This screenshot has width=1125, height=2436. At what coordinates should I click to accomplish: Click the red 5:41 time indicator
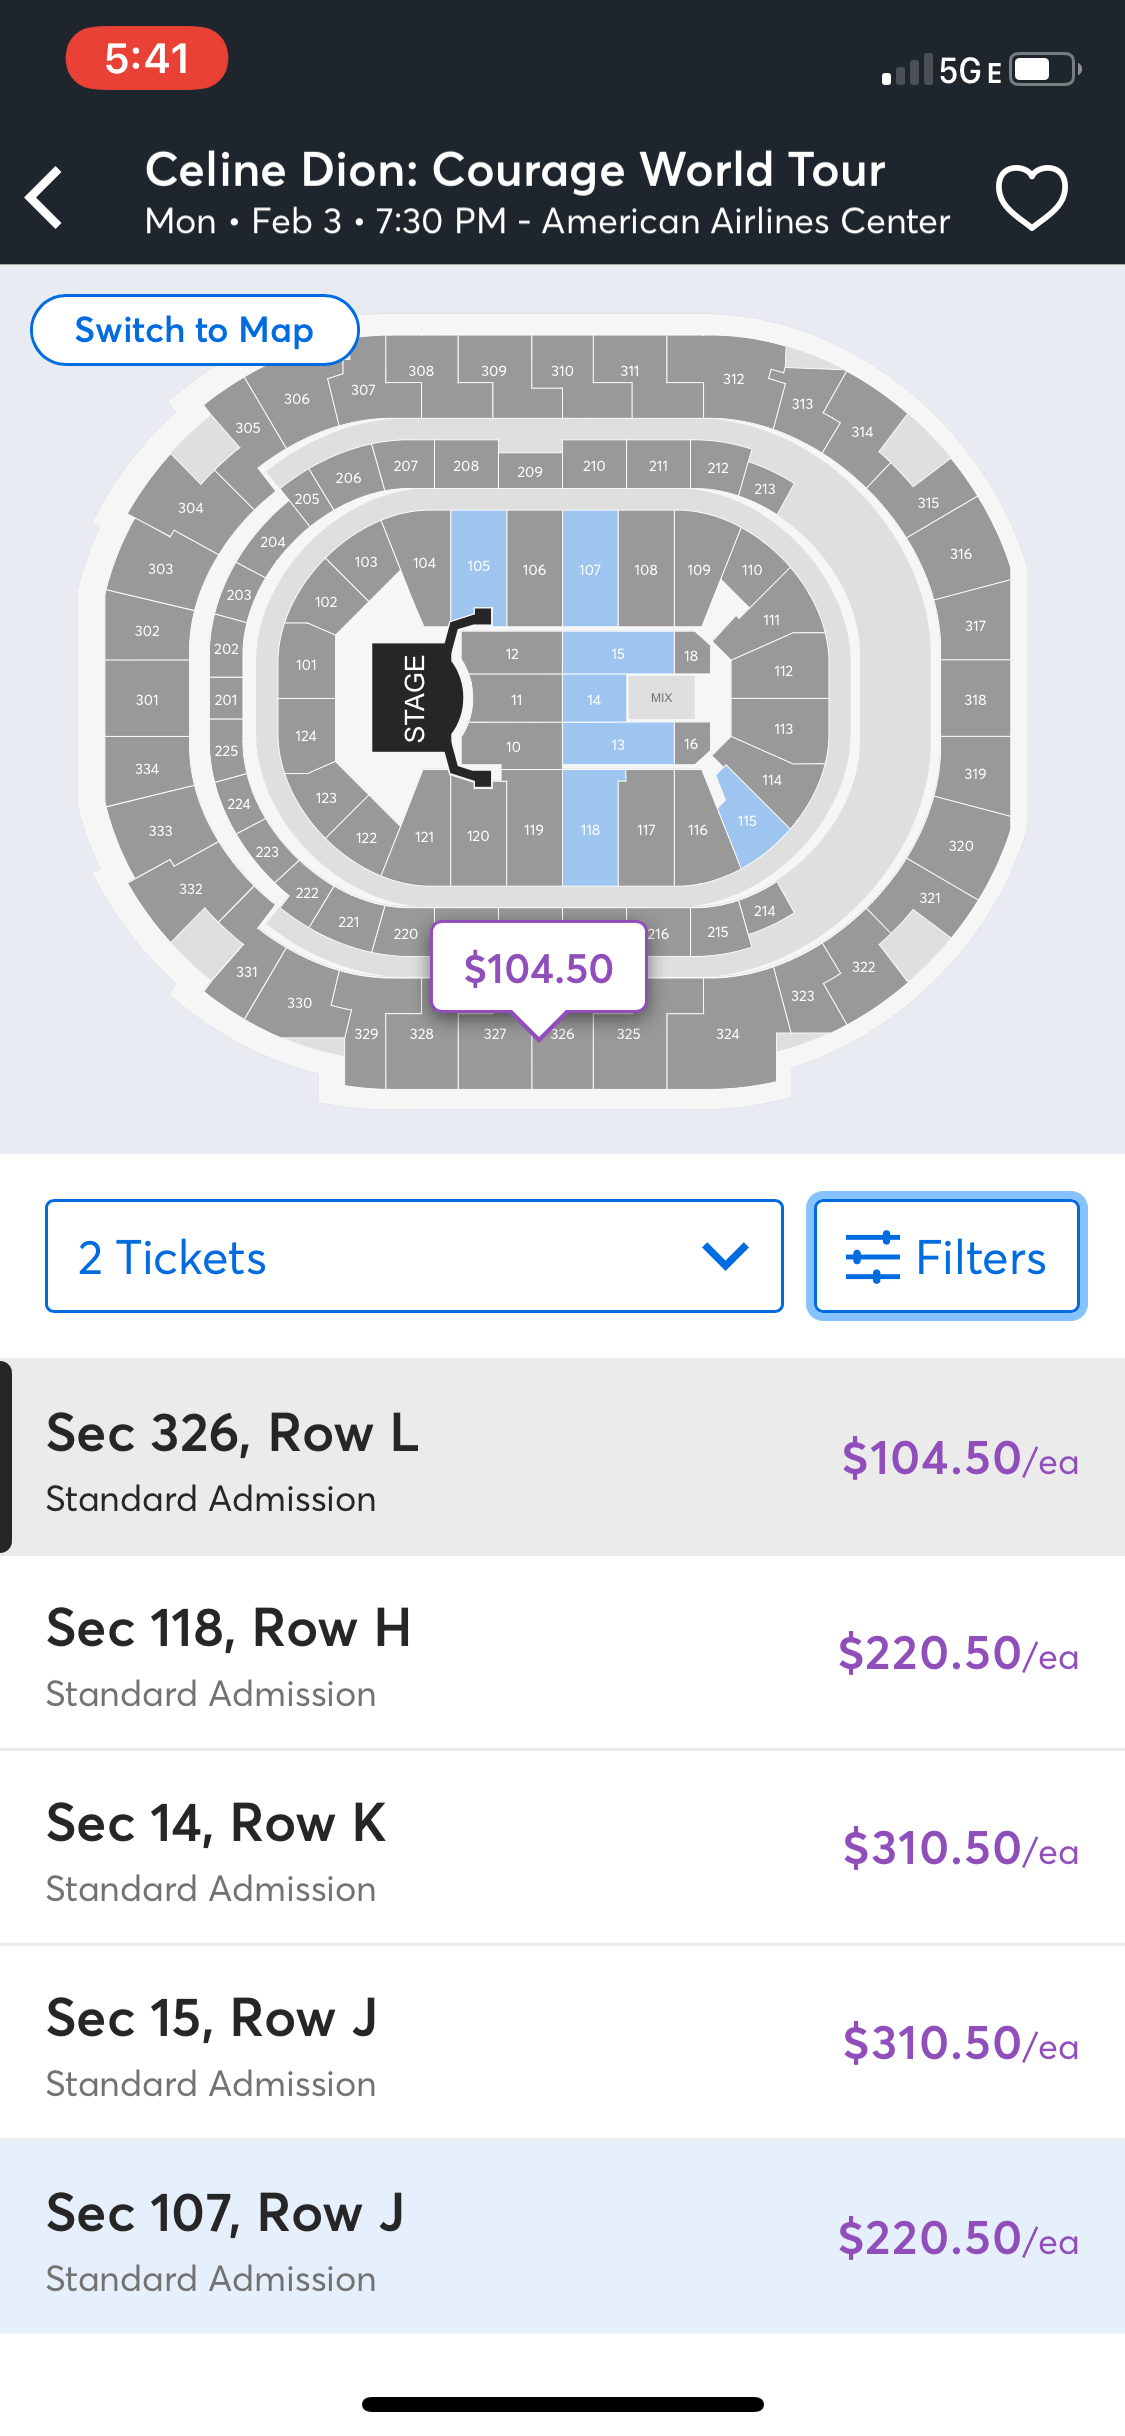pos(147,58)
